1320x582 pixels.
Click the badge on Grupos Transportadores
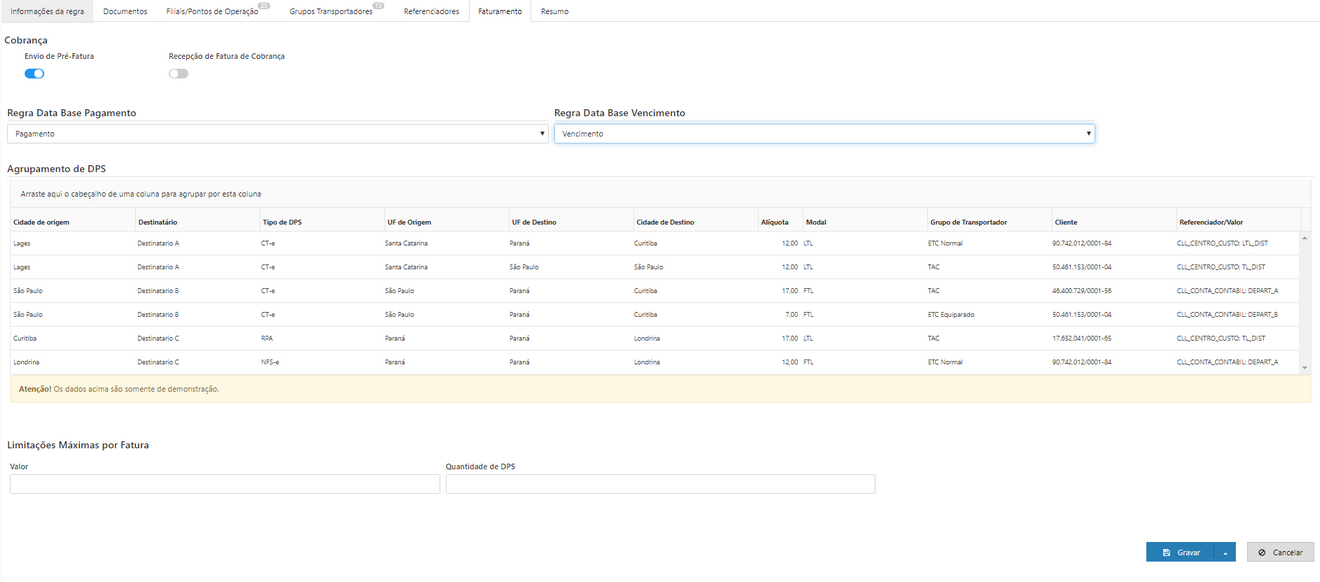click(379, 6)
